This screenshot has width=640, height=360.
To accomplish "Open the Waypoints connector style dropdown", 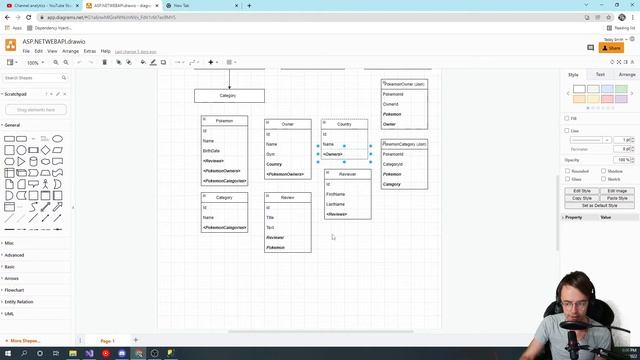I will pyautogui.click(x=193, y=62).
